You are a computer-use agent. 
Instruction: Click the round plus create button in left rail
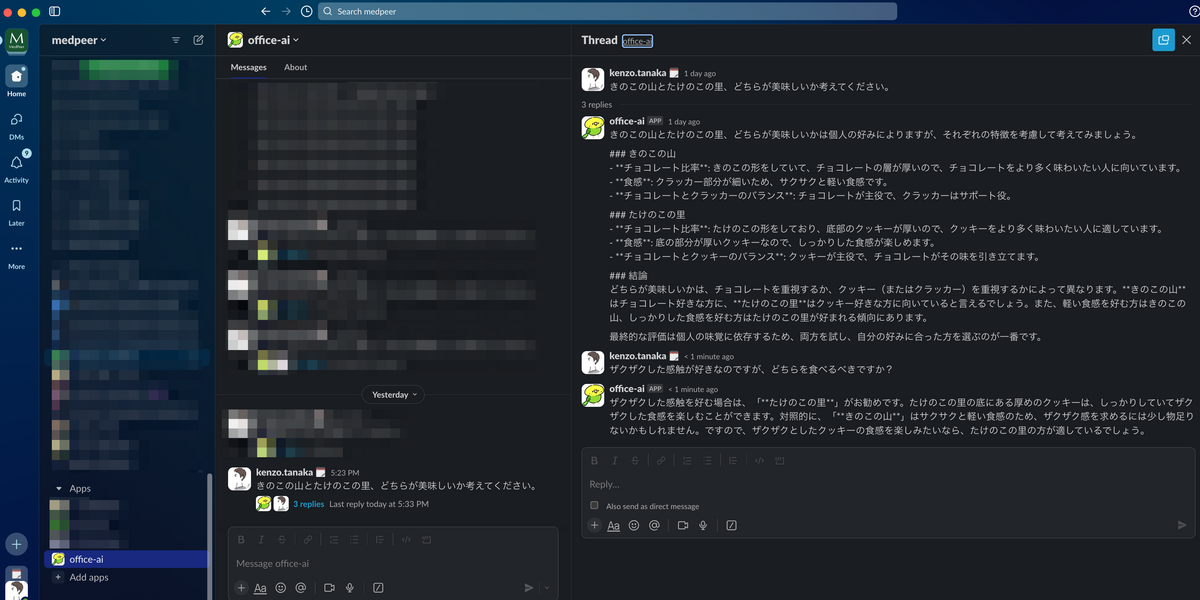coord(16,544)
